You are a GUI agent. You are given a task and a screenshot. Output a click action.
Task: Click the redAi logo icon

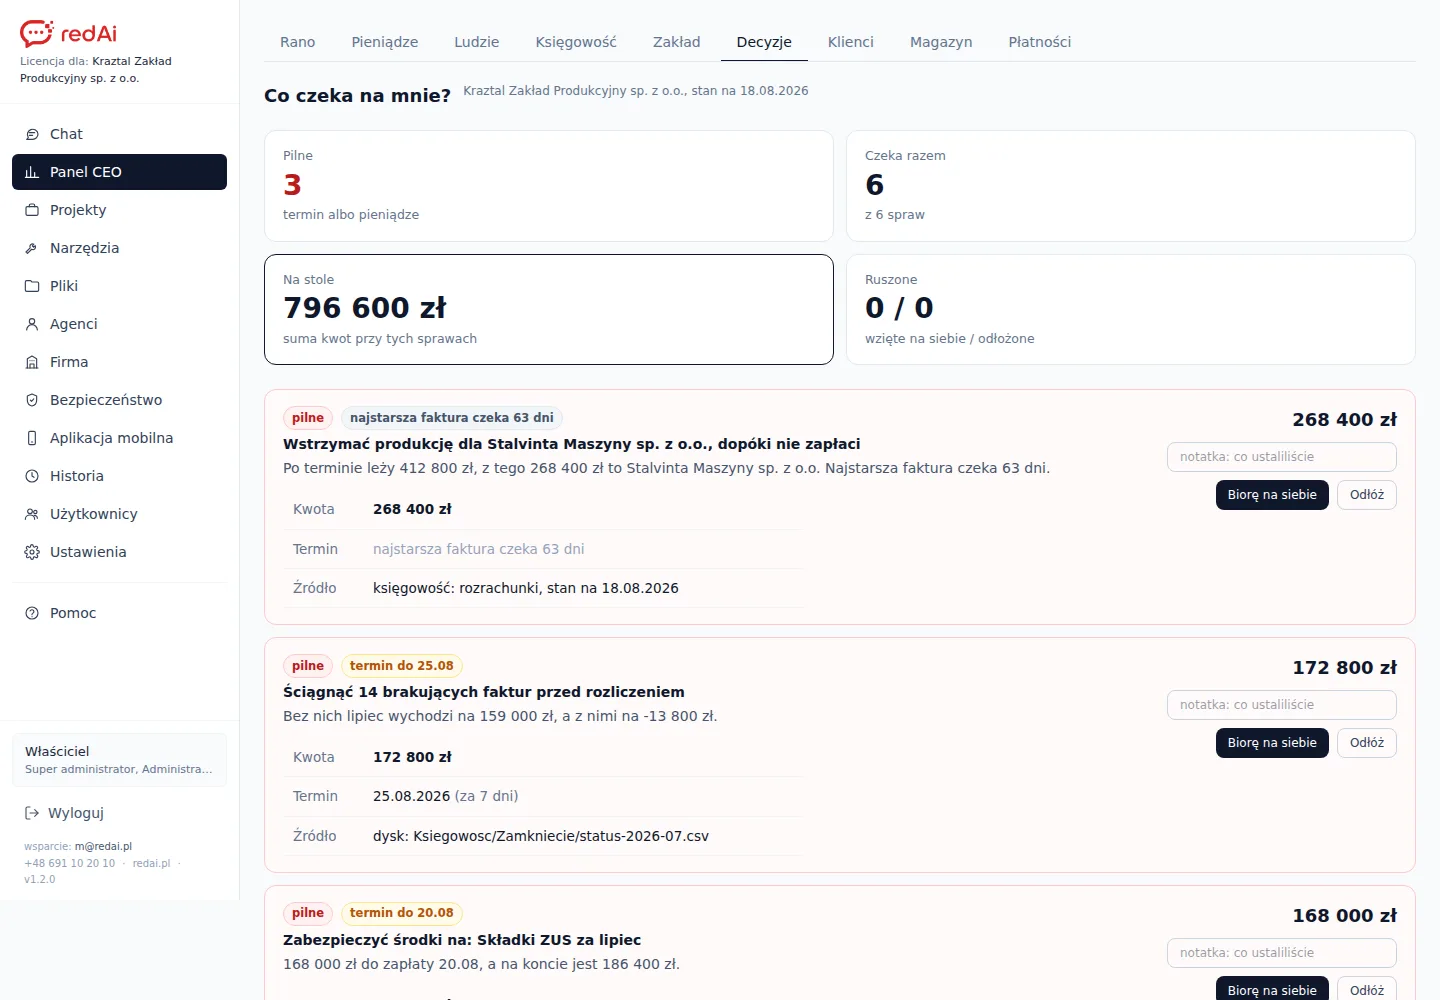click(x=36, y=33)
